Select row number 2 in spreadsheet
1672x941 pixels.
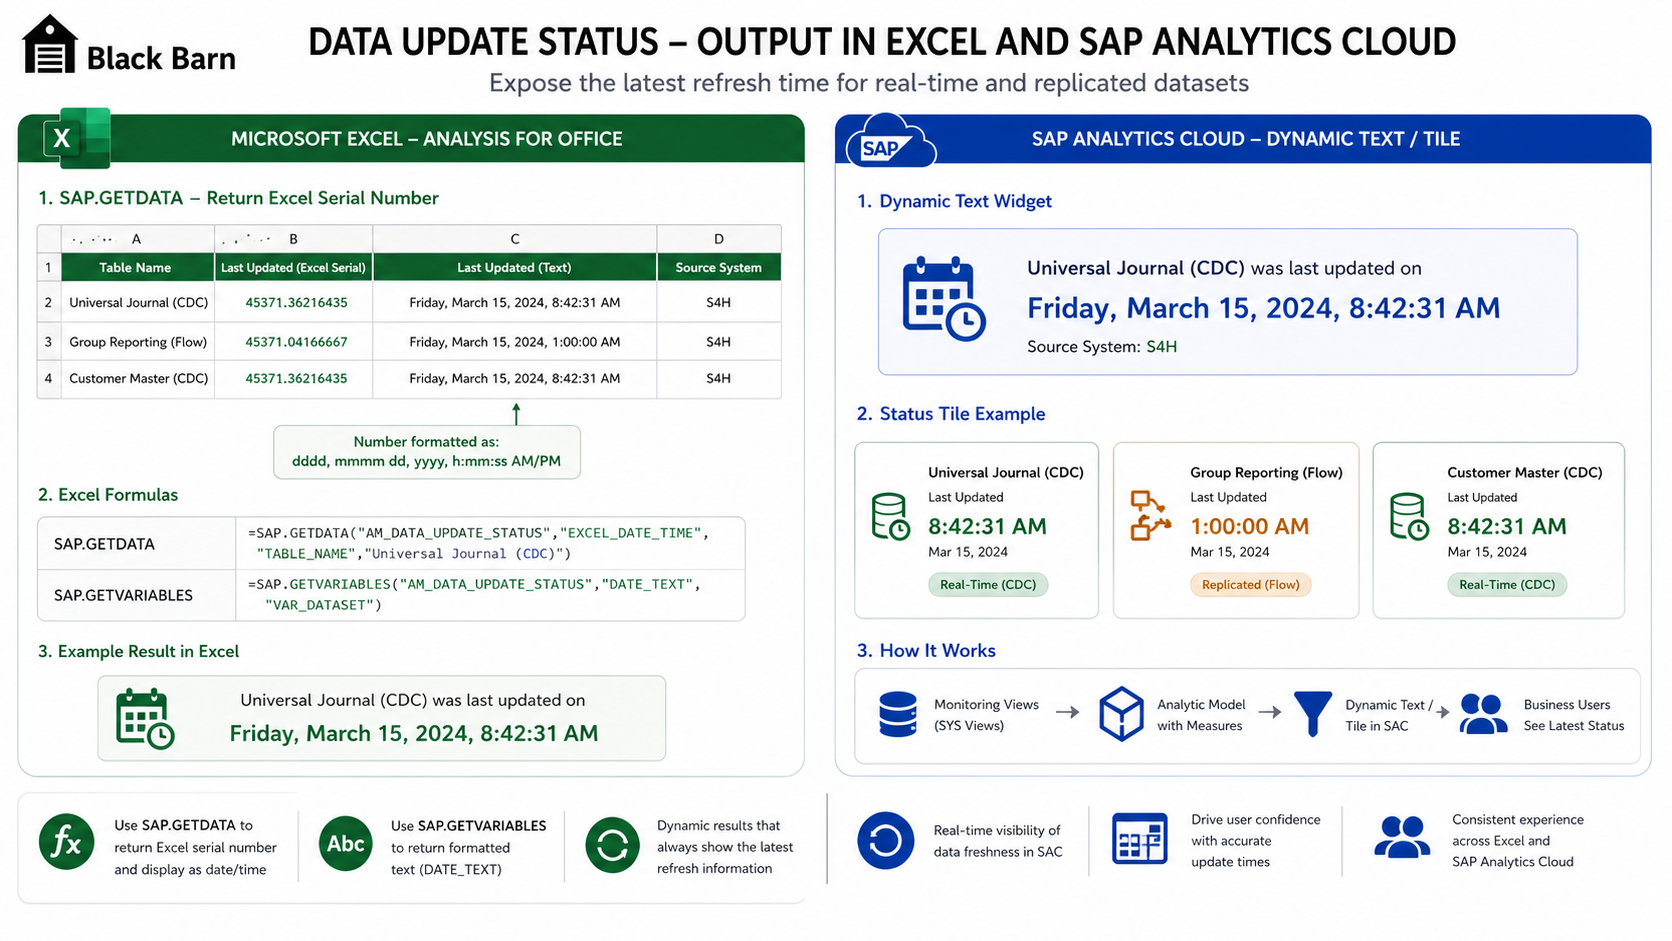point(48,302)
